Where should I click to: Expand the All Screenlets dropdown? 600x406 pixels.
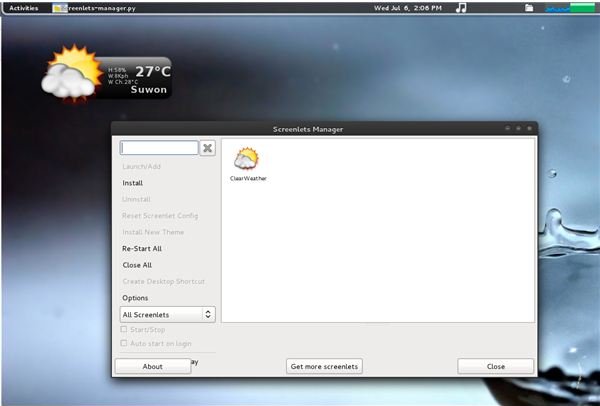pos(167,314)
